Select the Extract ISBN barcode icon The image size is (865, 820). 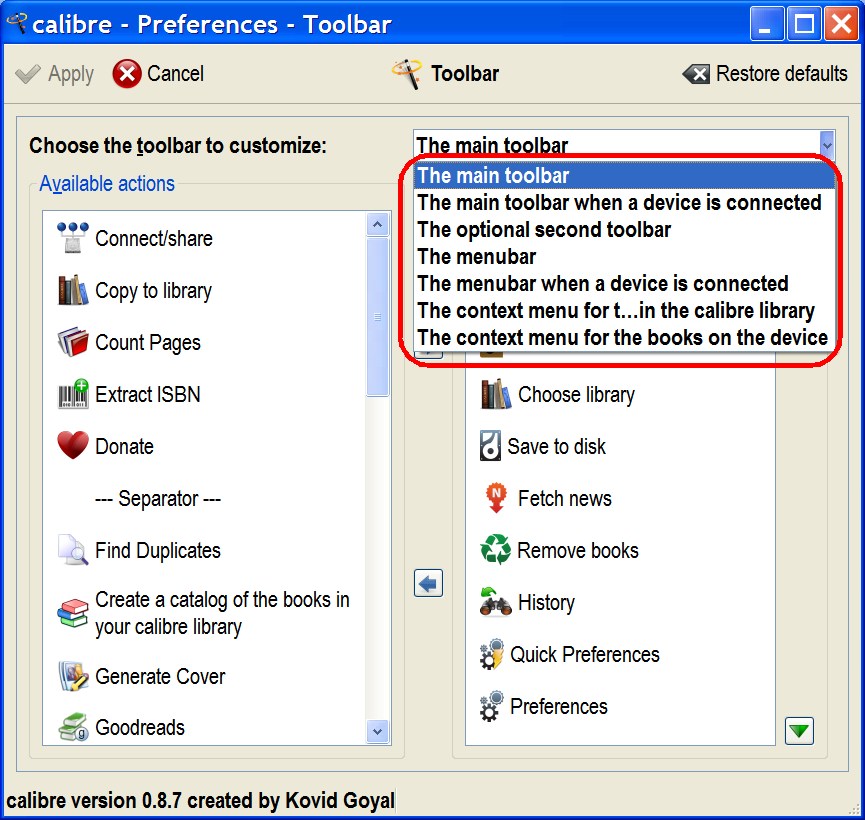coord(73,394)
